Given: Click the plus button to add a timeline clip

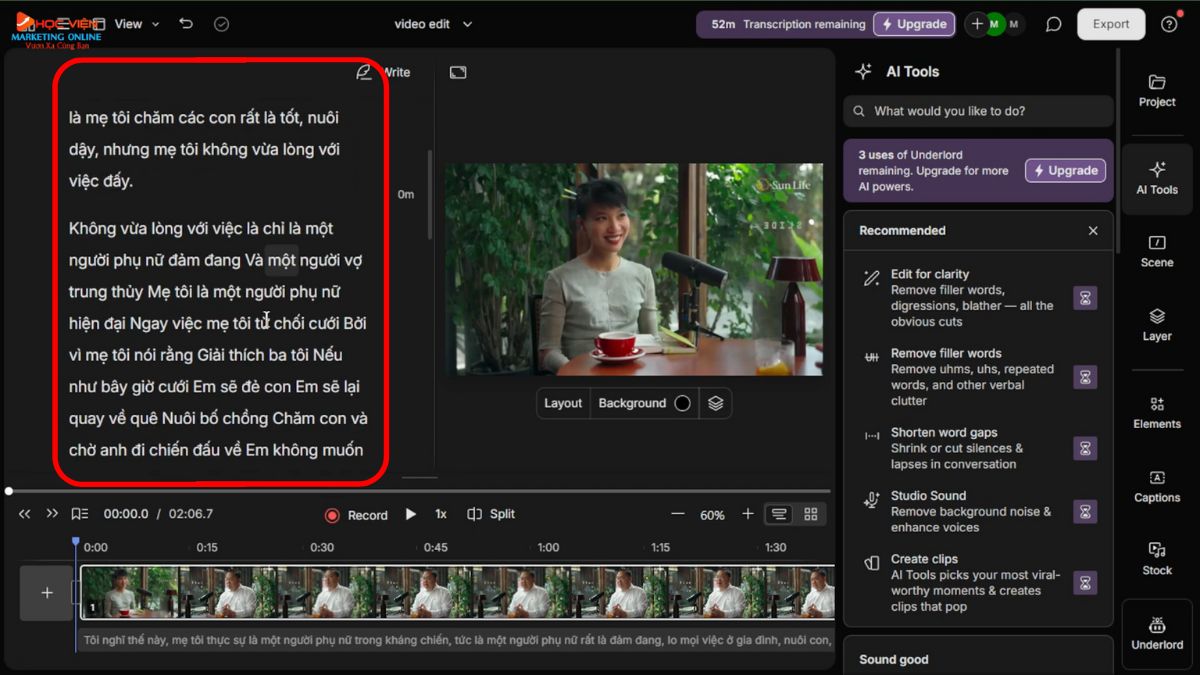Looking at the screenshot, I should pos(47,593).
